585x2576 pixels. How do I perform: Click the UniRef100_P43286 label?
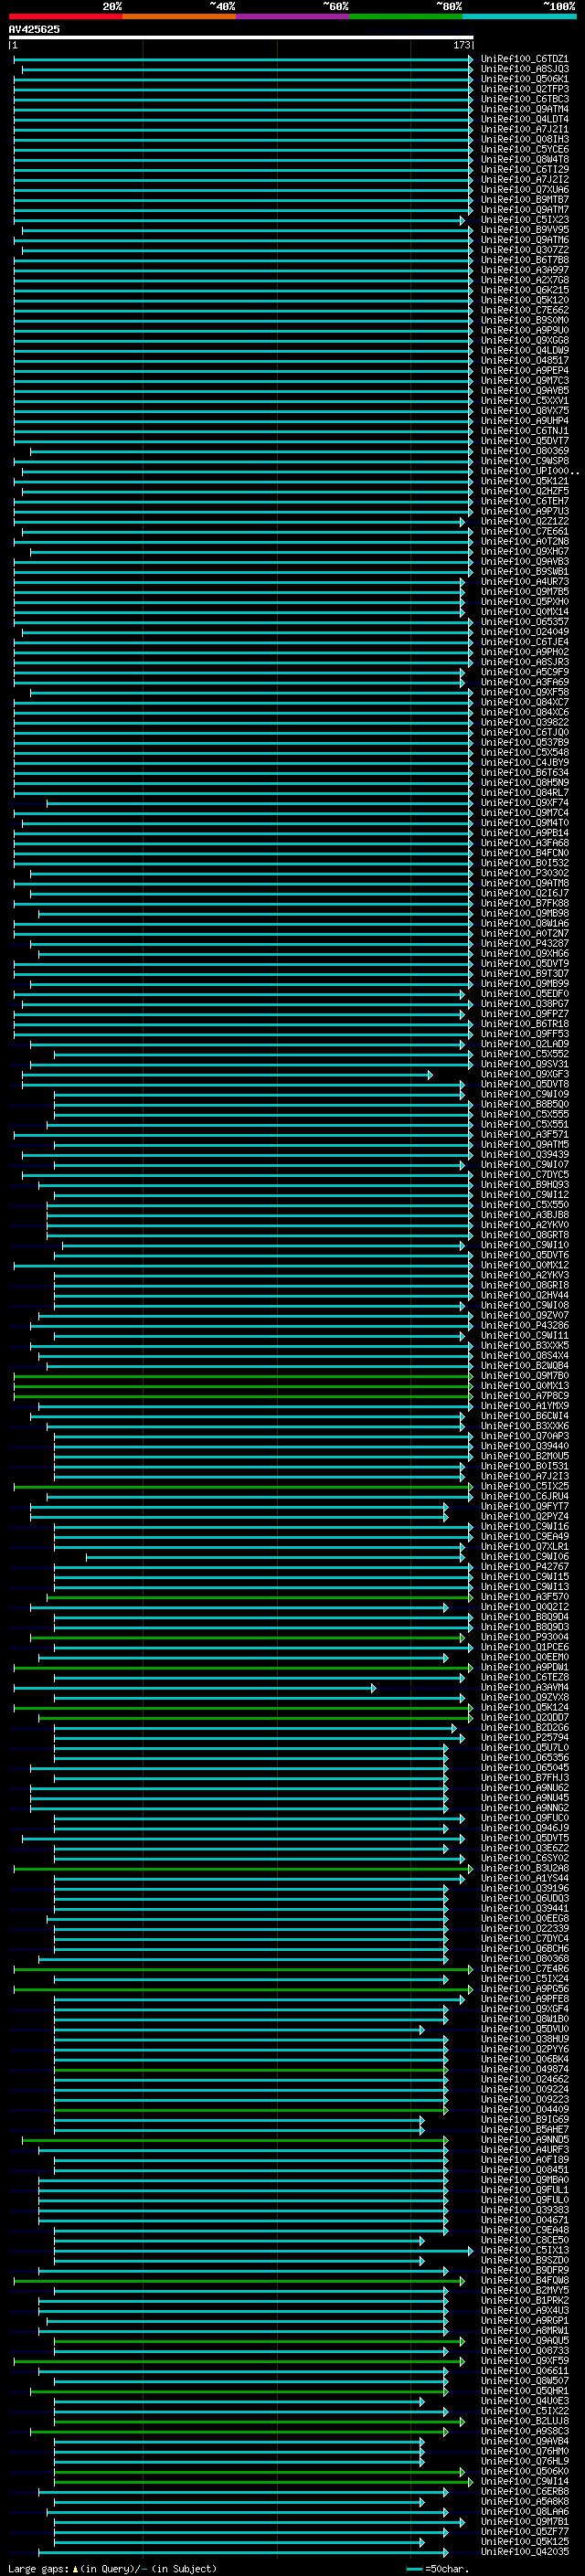coord(525,1326)
